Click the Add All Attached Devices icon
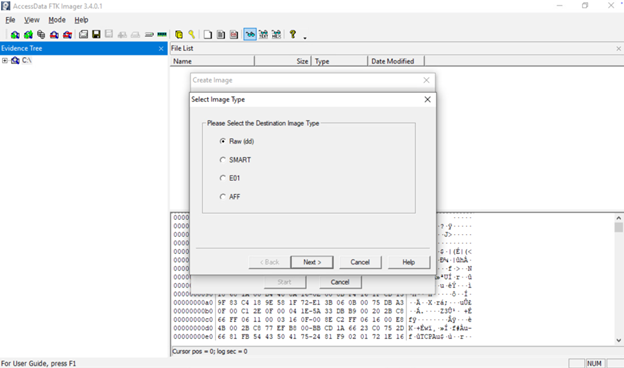 pyautogui.click(x=28, y=35)
